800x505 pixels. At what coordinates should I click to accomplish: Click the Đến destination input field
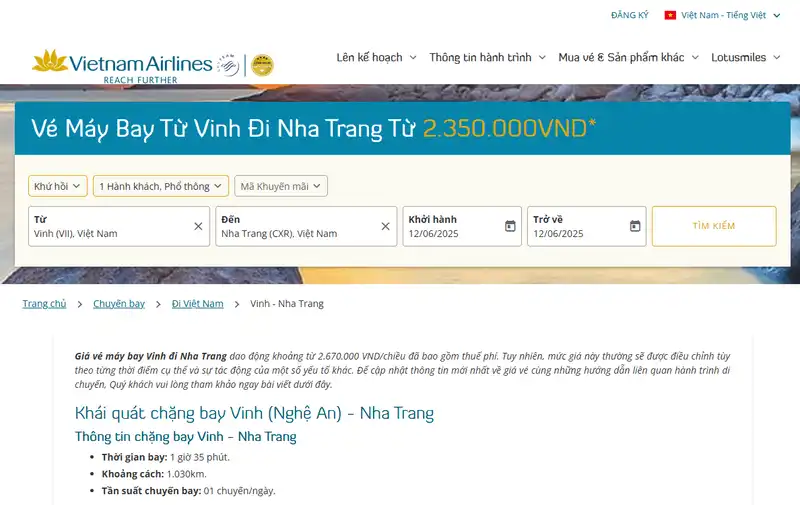click(x=306, y=226)
